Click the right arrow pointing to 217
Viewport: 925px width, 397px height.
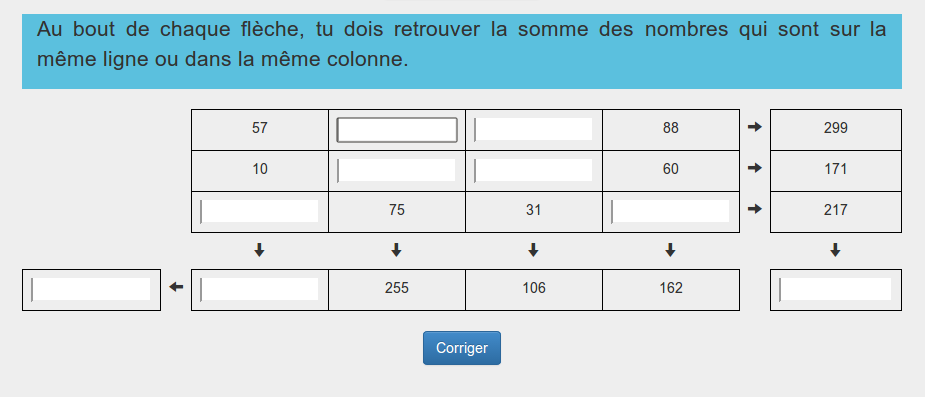point(755,209)
